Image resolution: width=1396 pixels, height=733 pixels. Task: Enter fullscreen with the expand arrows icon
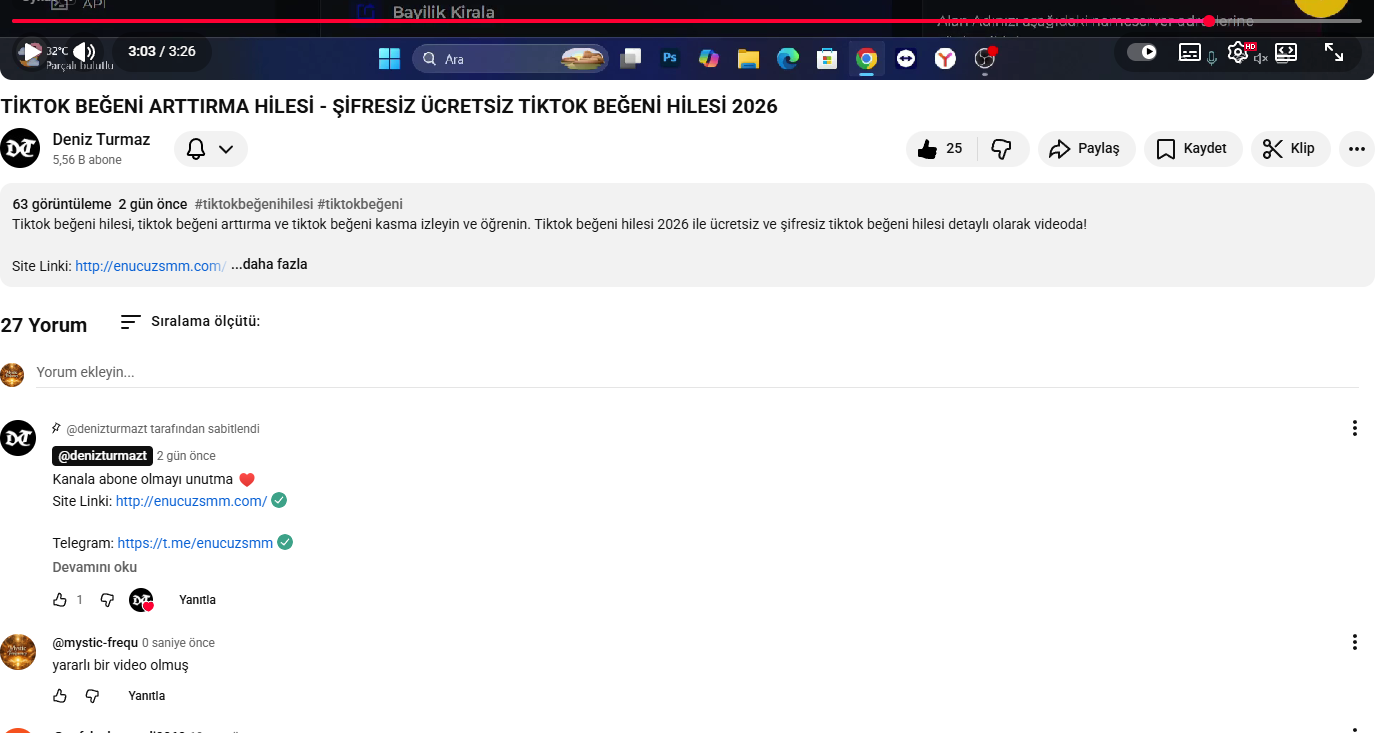tap(1334, 52)
